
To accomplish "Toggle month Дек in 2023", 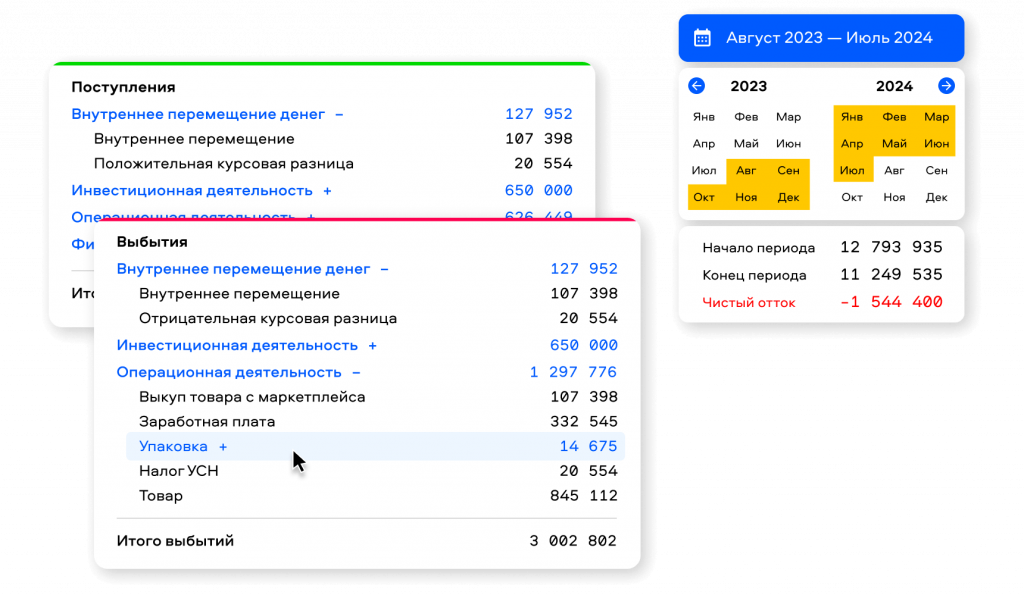I will pos(788,198).
